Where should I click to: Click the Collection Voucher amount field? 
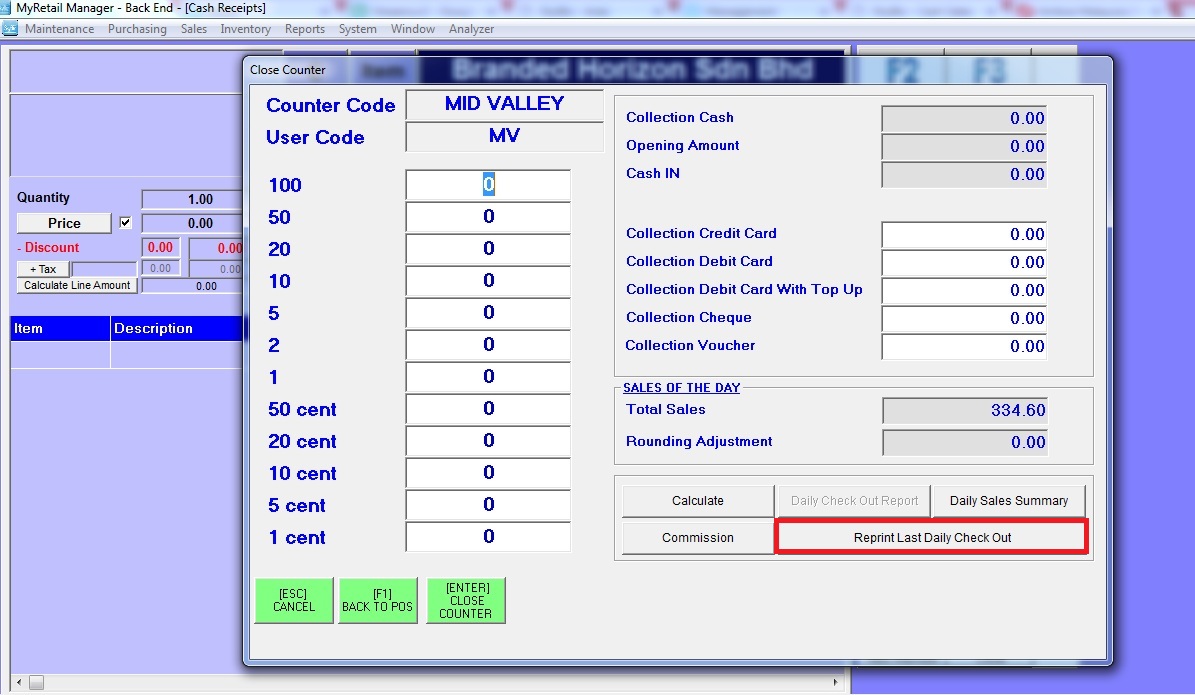coord(963,346)
